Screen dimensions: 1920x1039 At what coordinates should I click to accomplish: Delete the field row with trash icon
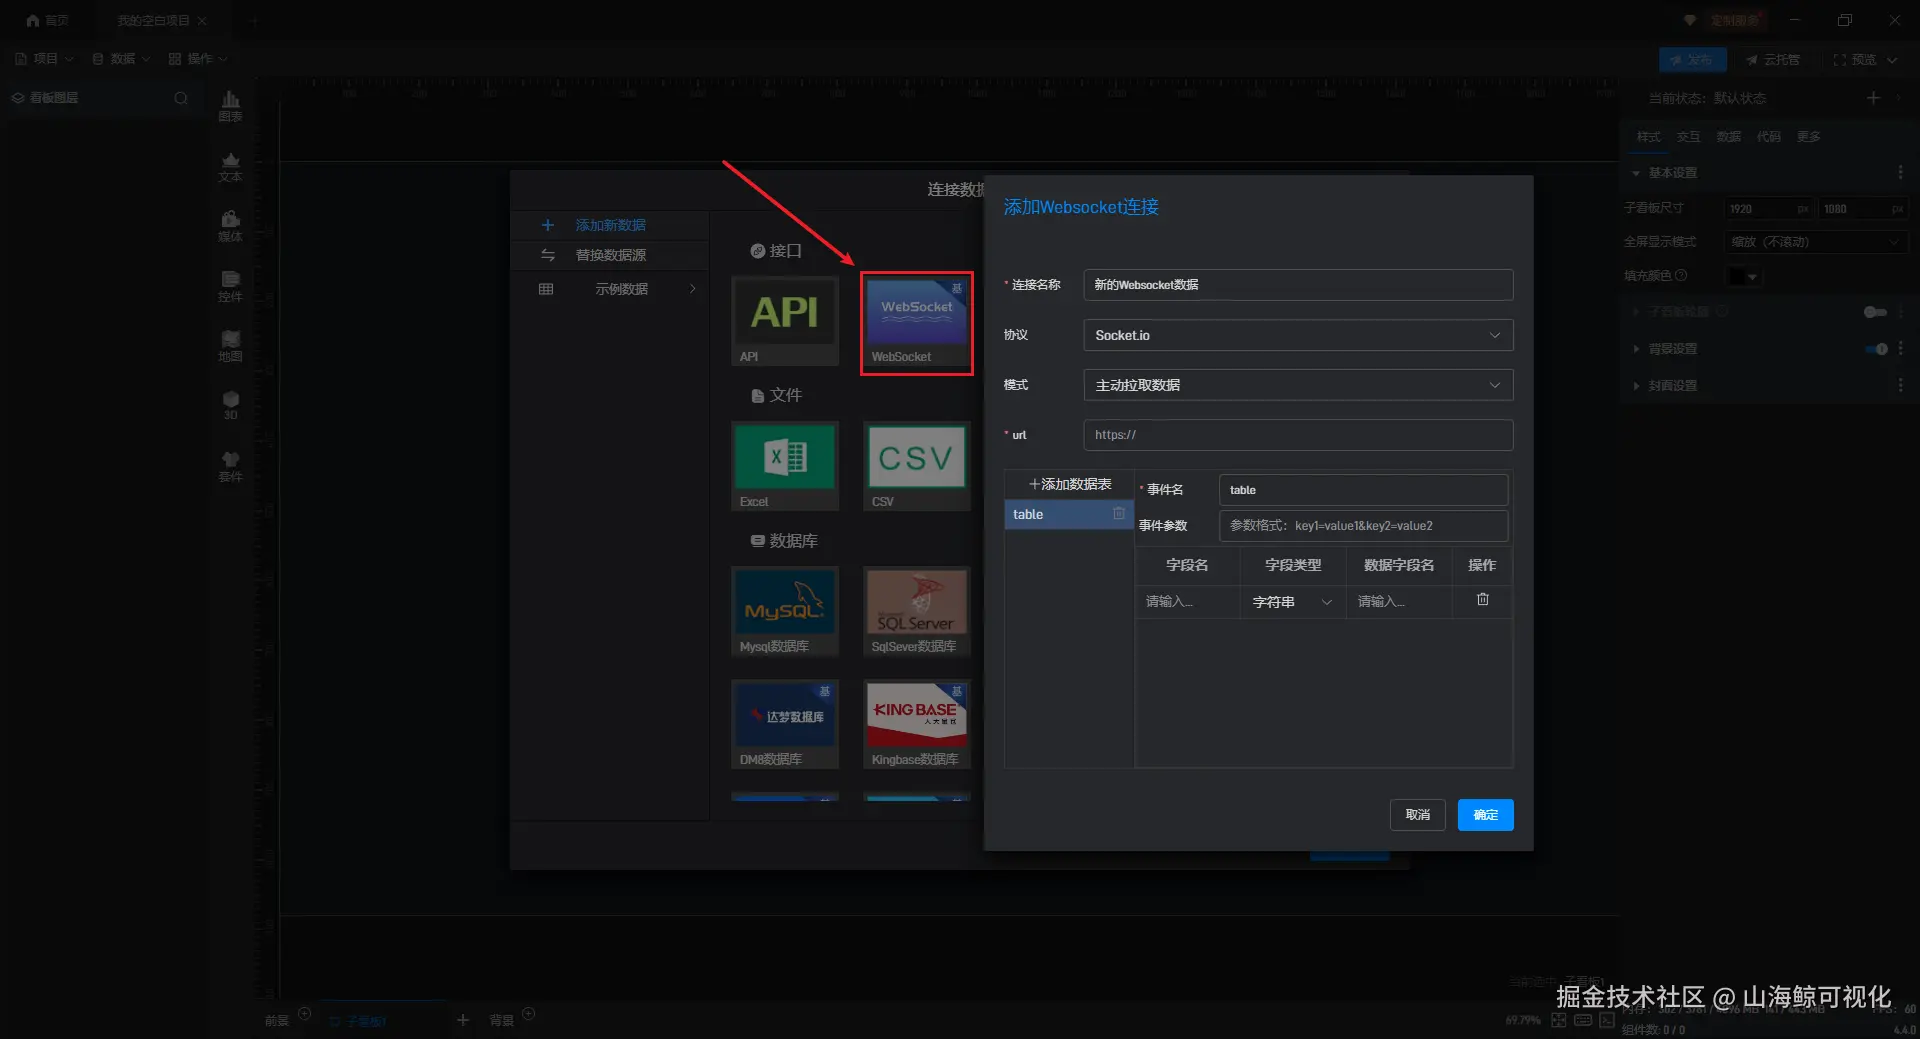[1482, 600]
